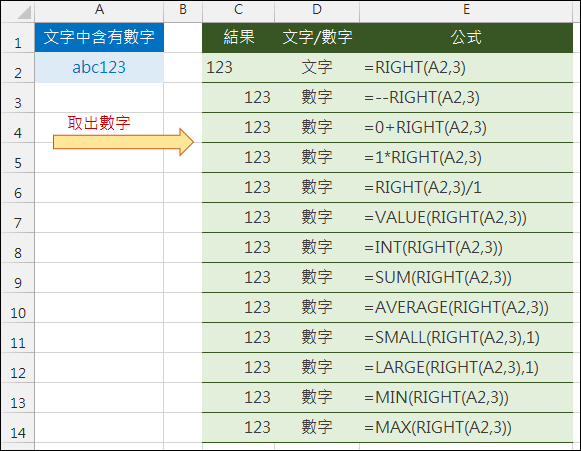Click the formula =0+RIGHT(A2,3) cell
This screenshot has height=451, width=581.
click(466, 127)
